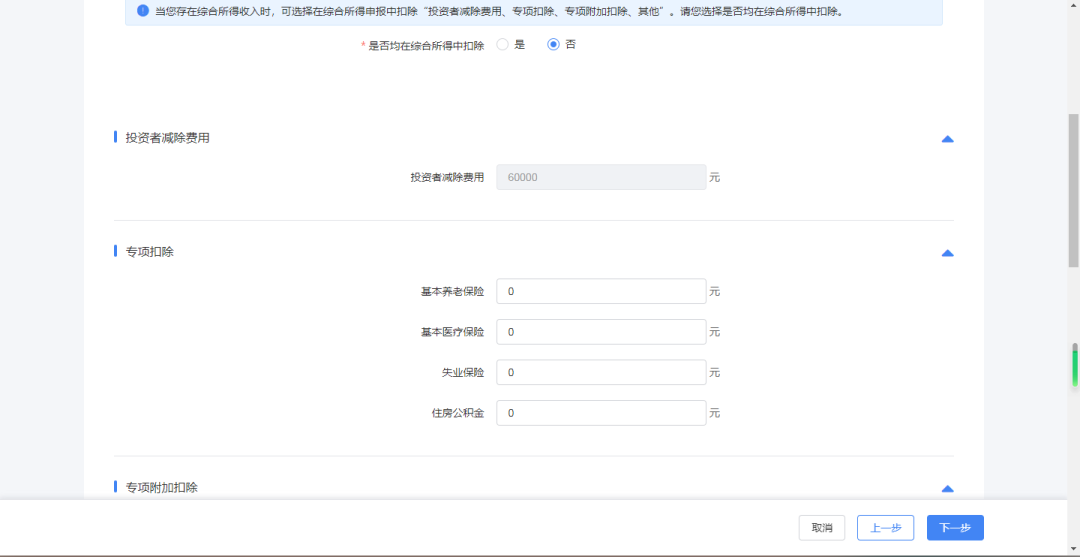Click the 基本医疗保险 label

click(453, 333)
